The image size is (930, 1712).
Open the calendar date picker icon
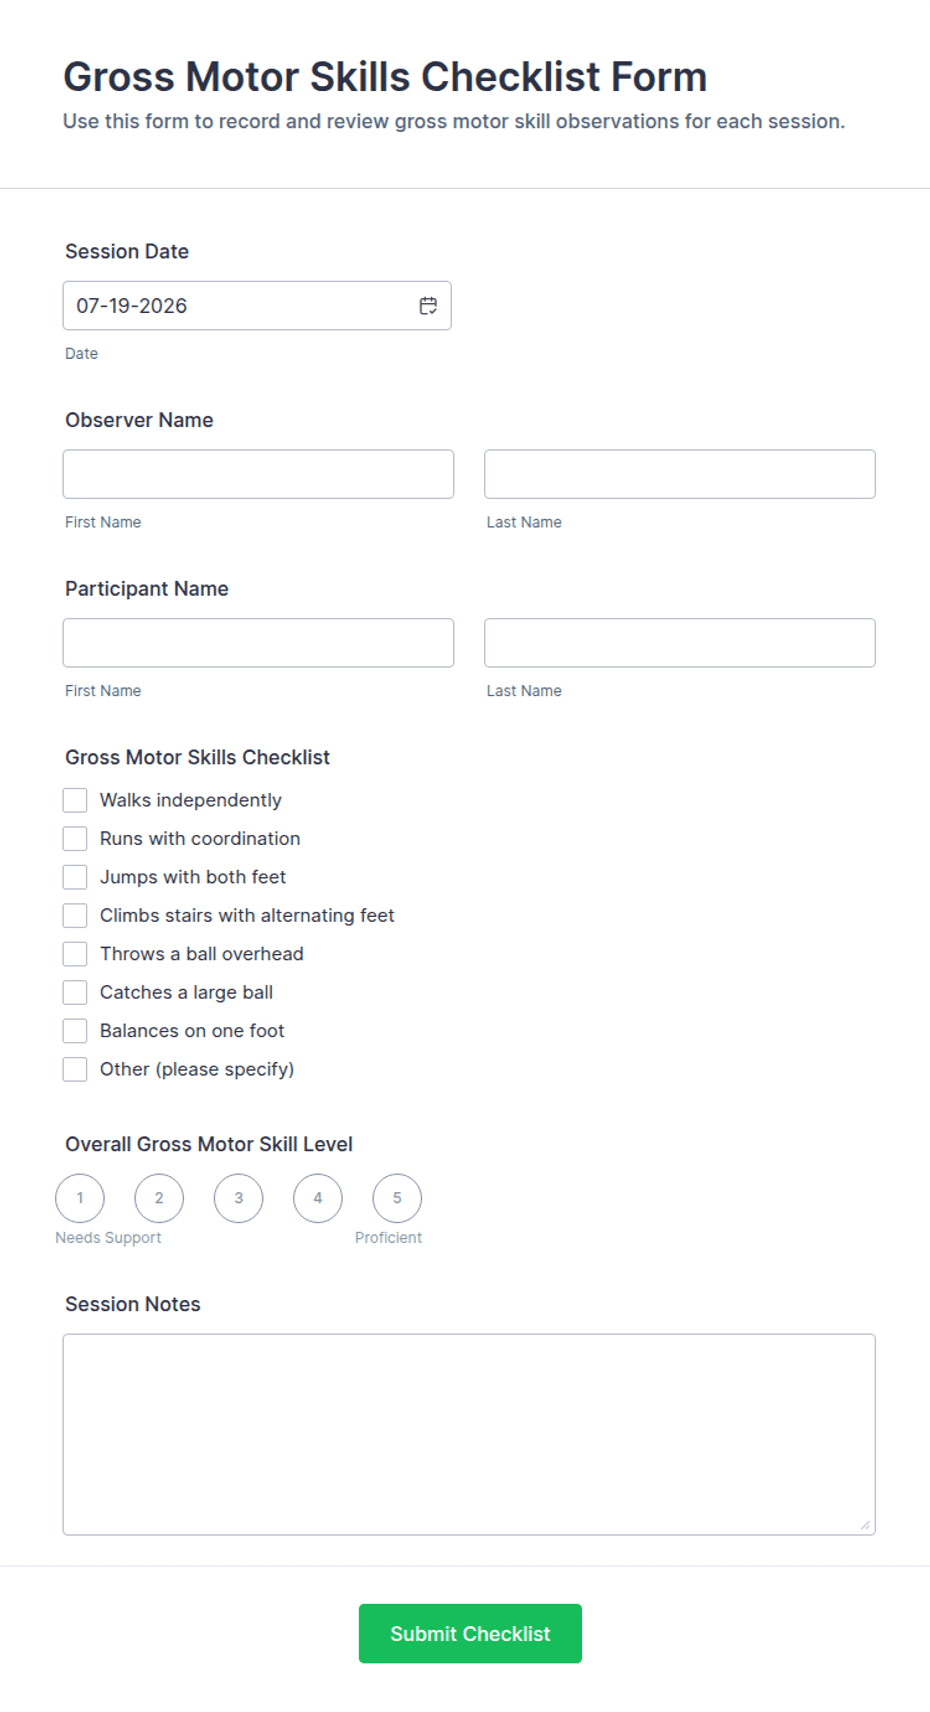click(x=428, y=306)
